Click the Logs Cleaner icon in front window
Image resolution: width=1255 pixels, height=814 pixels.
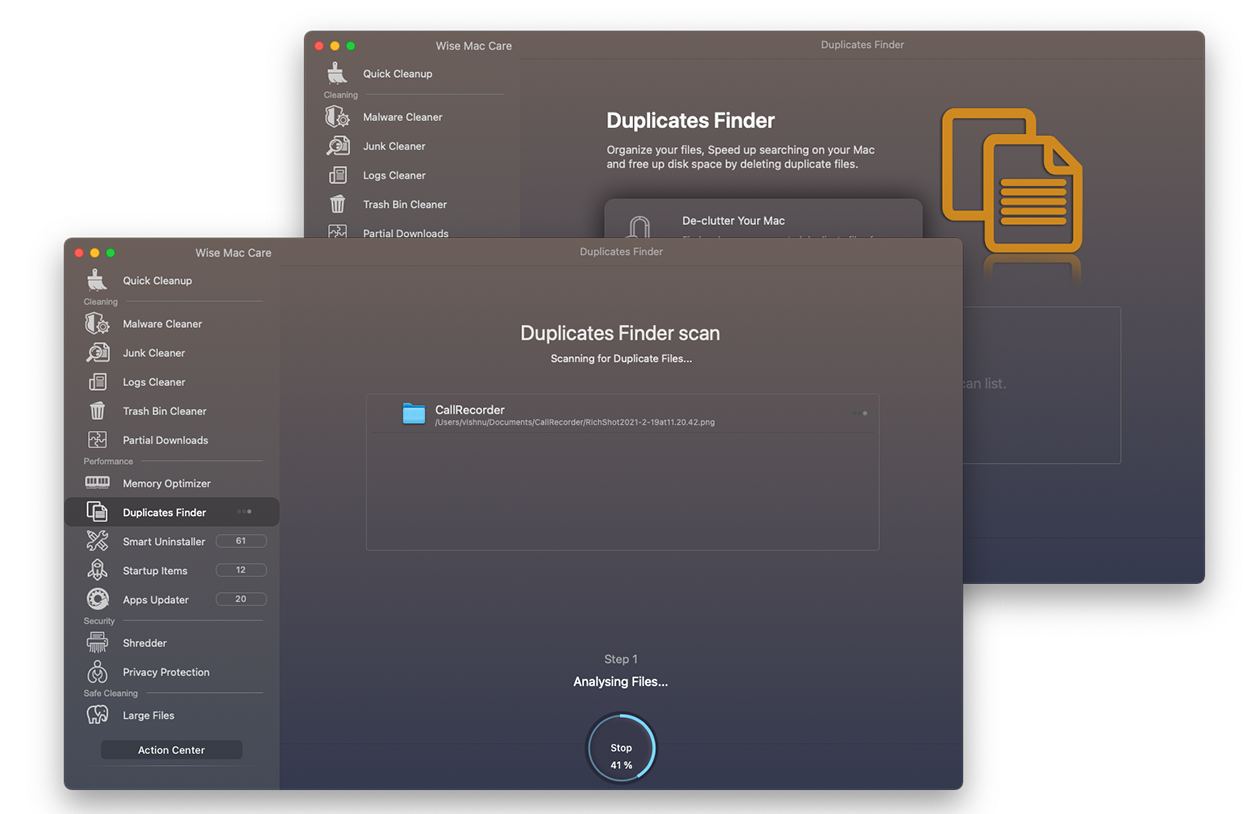[x=97, y=382]
